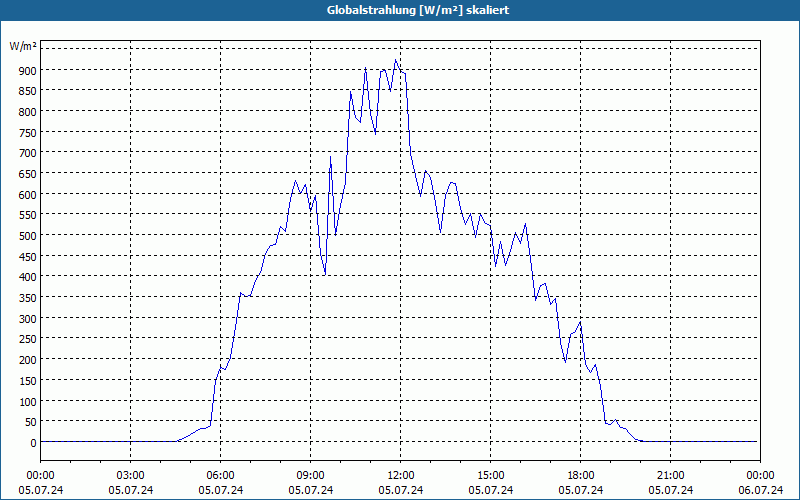Select the 21:00 time label
Screen dimensions: 800x500
point(670,476)
